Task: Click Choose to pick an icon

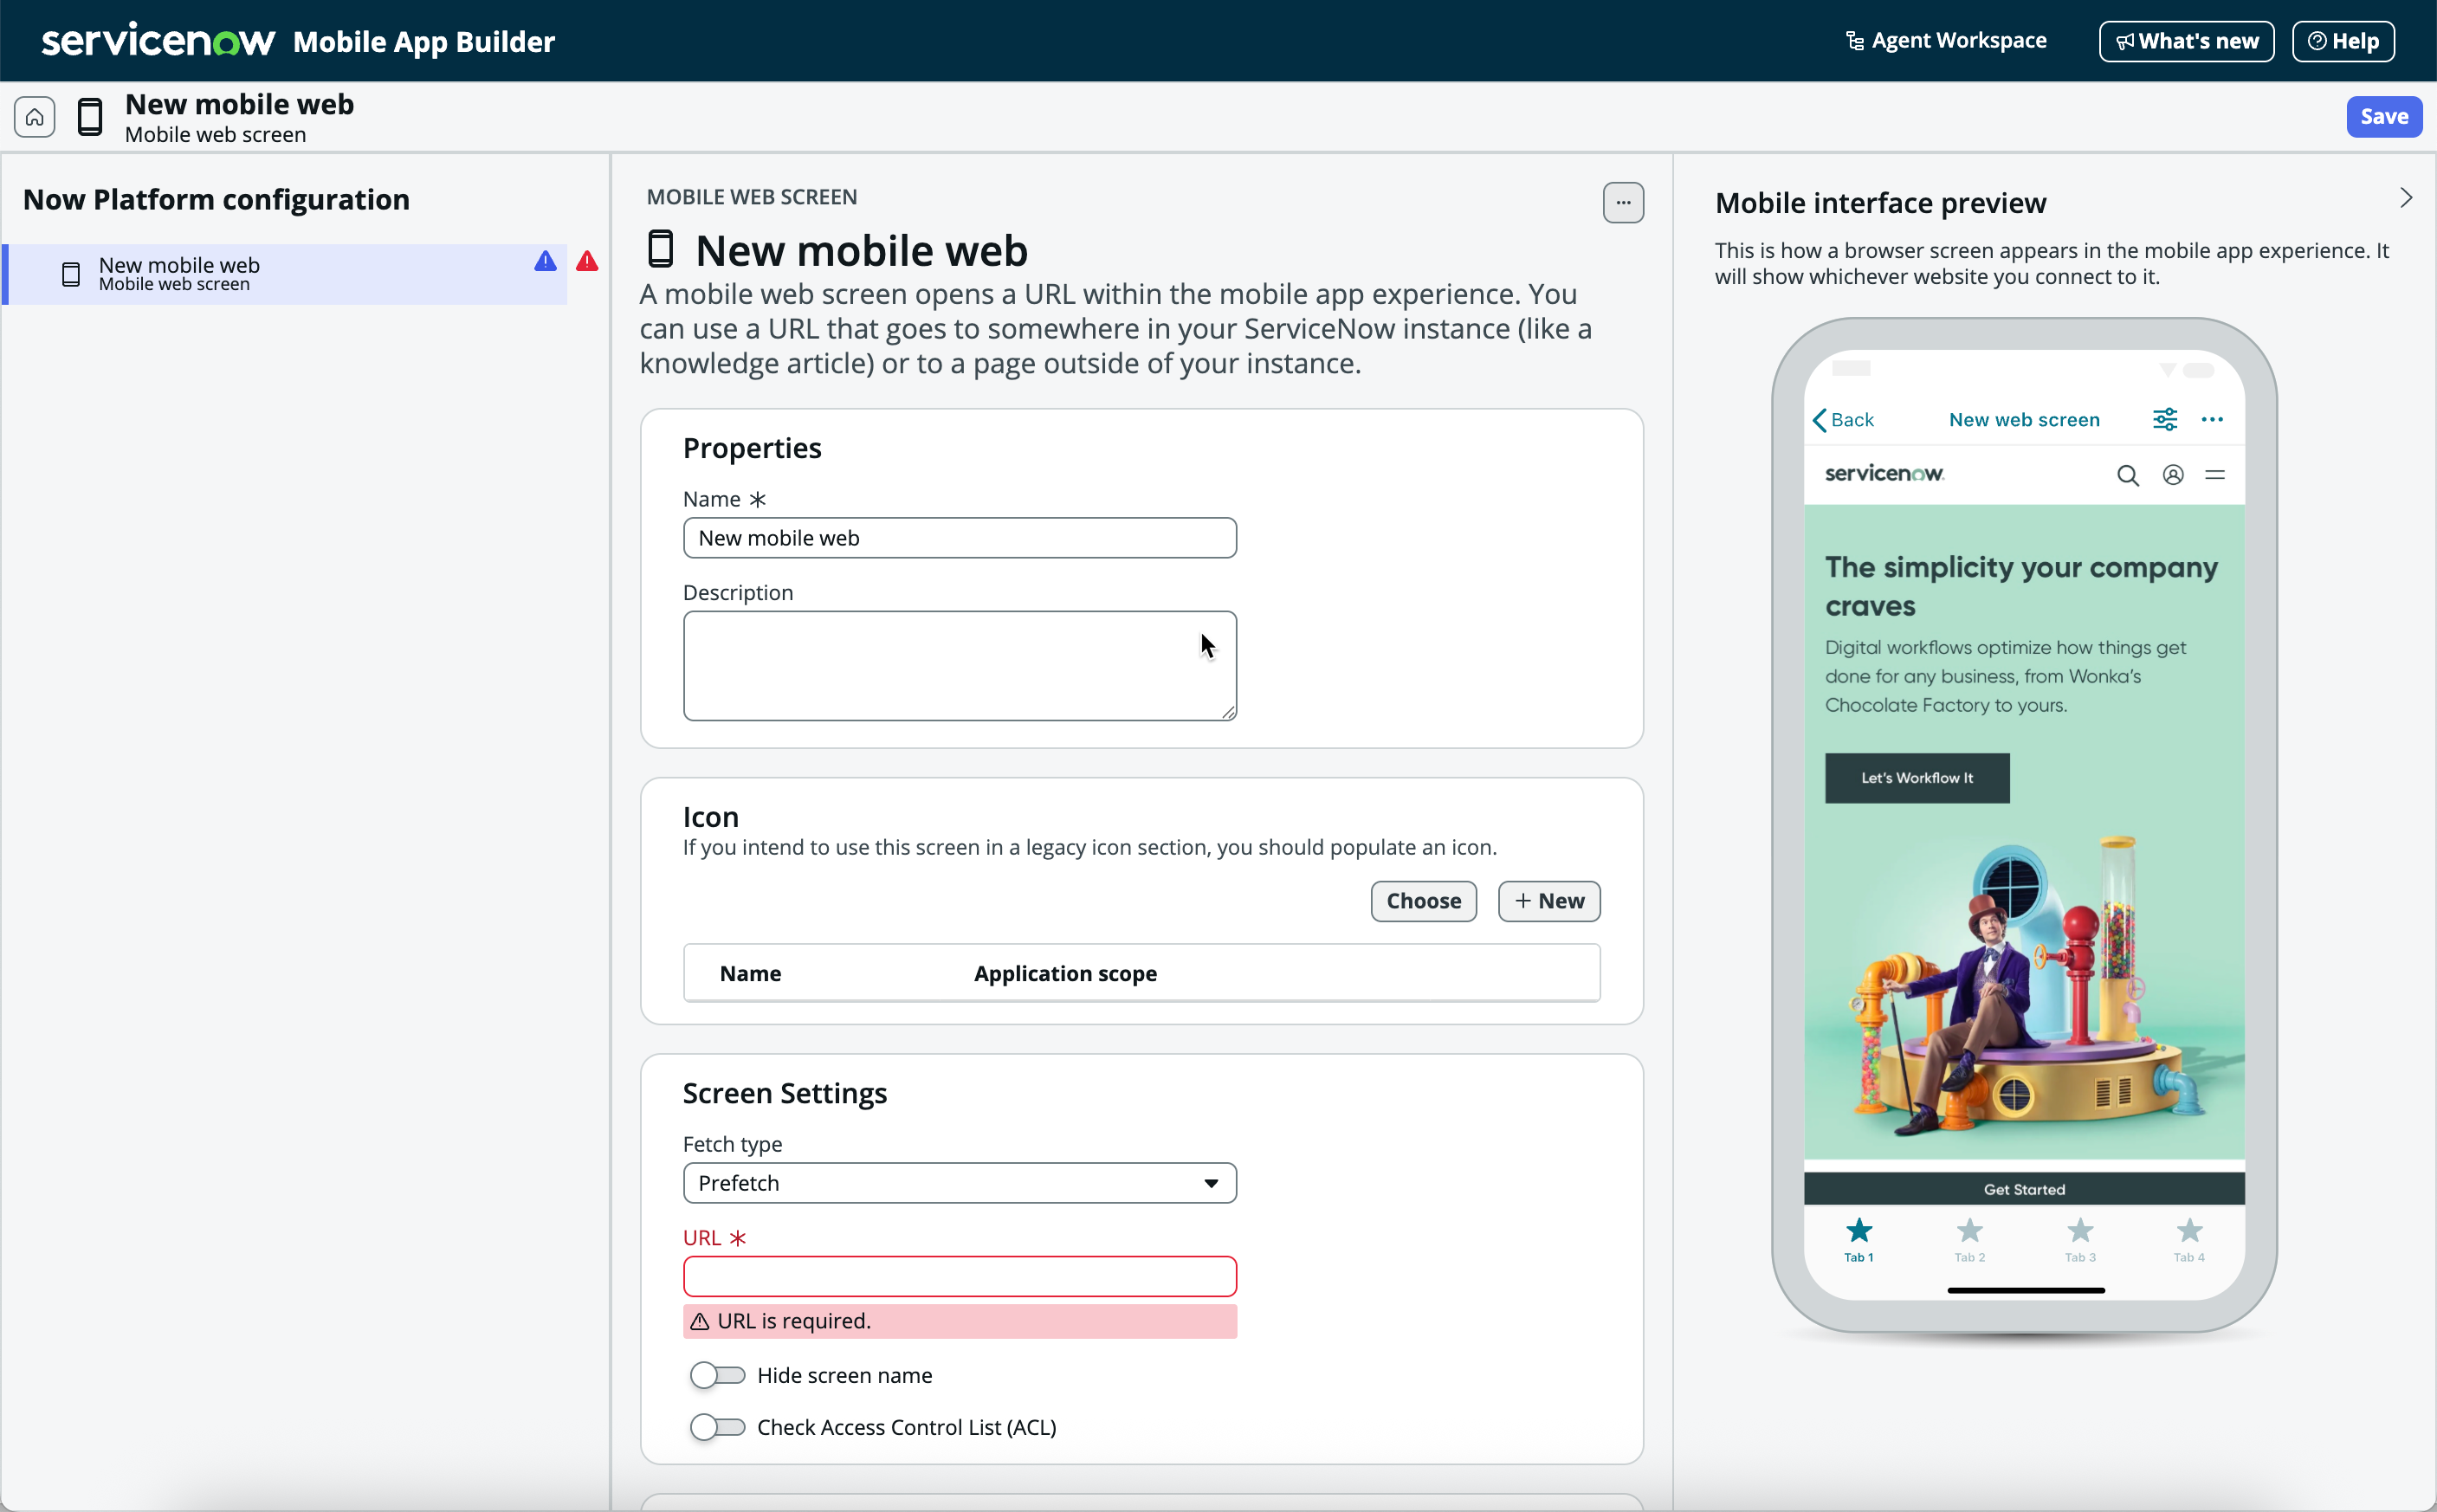Action: tap(1423, 901)
